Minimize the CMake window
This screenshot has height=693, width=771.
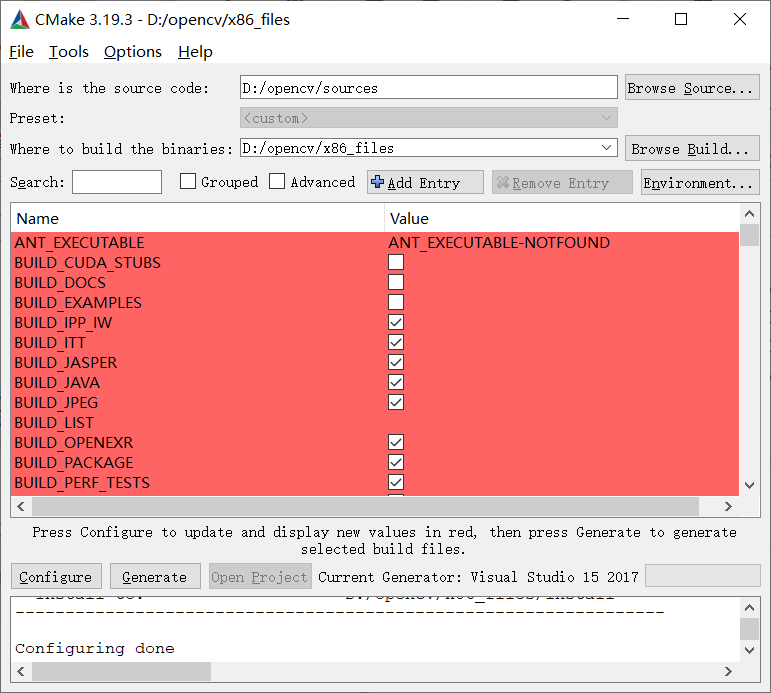click(623, 19)
